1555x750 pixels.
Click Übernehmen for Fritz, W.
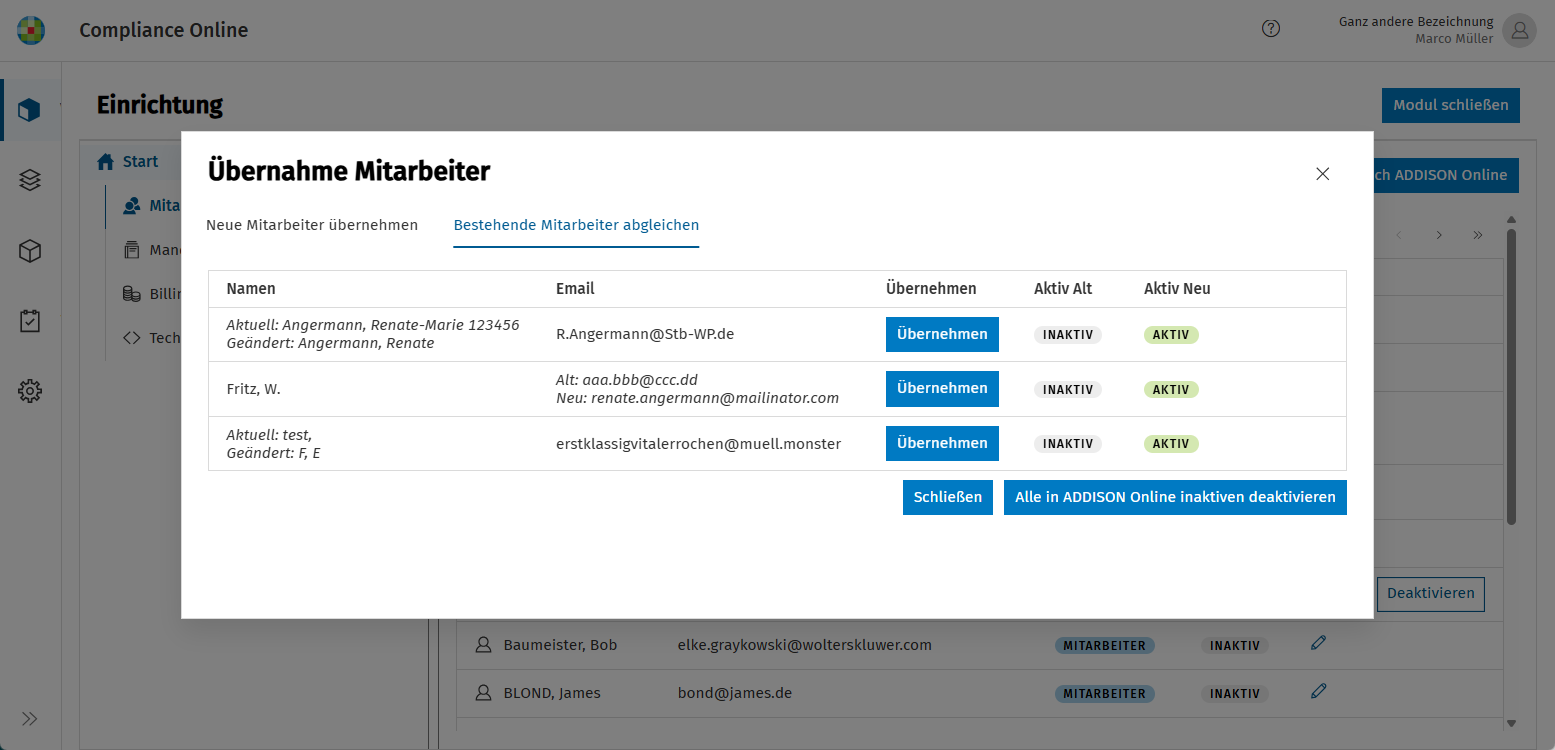(942, 388)
